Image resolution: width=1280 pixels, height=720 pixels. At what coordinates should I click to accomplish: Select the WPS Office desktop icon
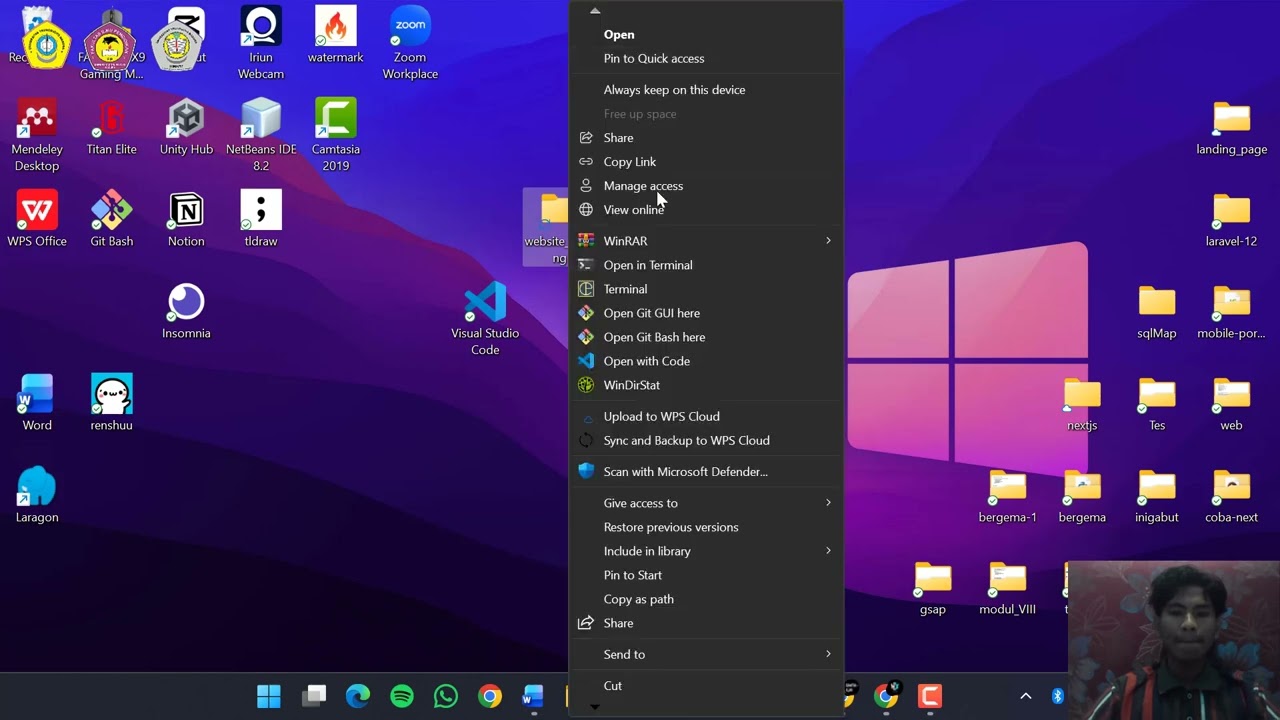37,219
